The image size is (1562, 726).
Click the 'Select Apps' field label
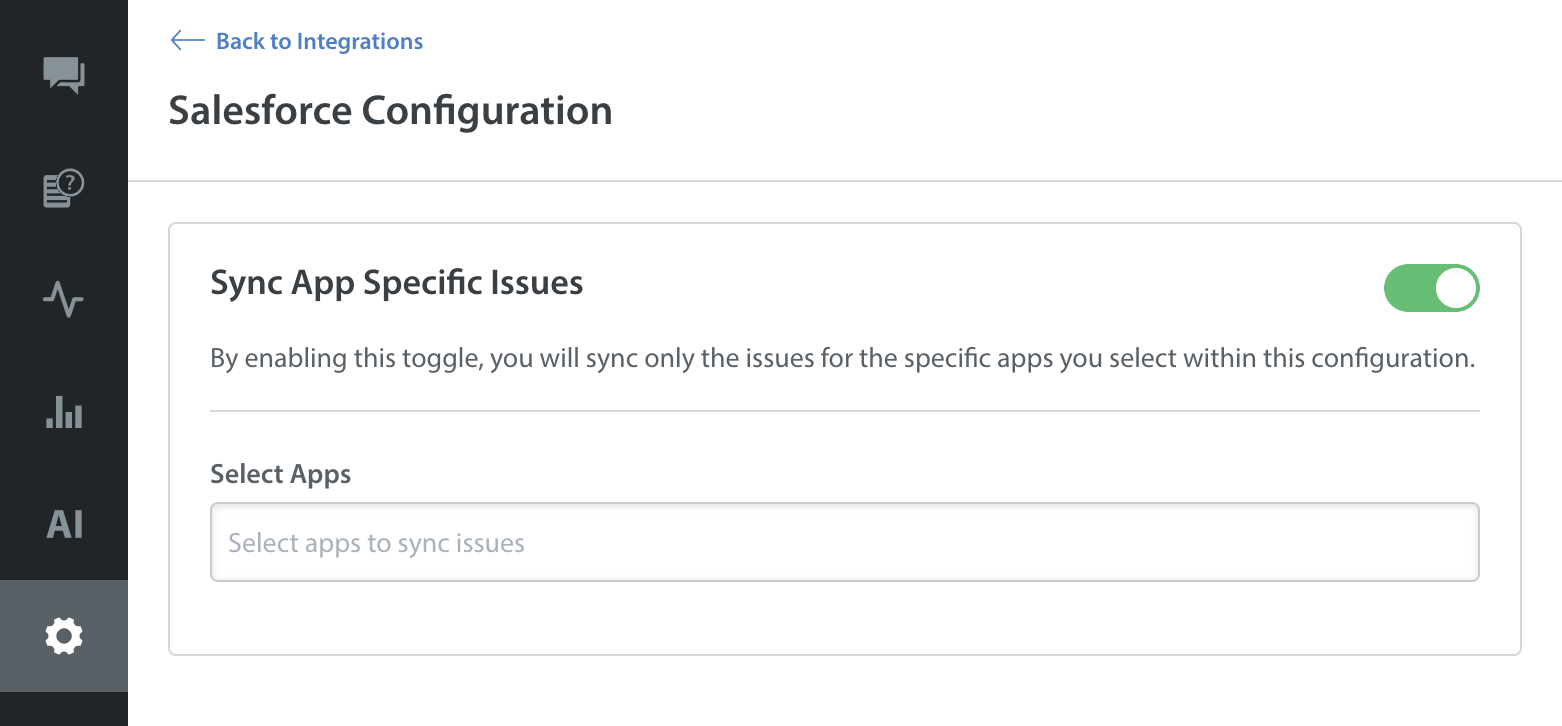pos(280,474)
